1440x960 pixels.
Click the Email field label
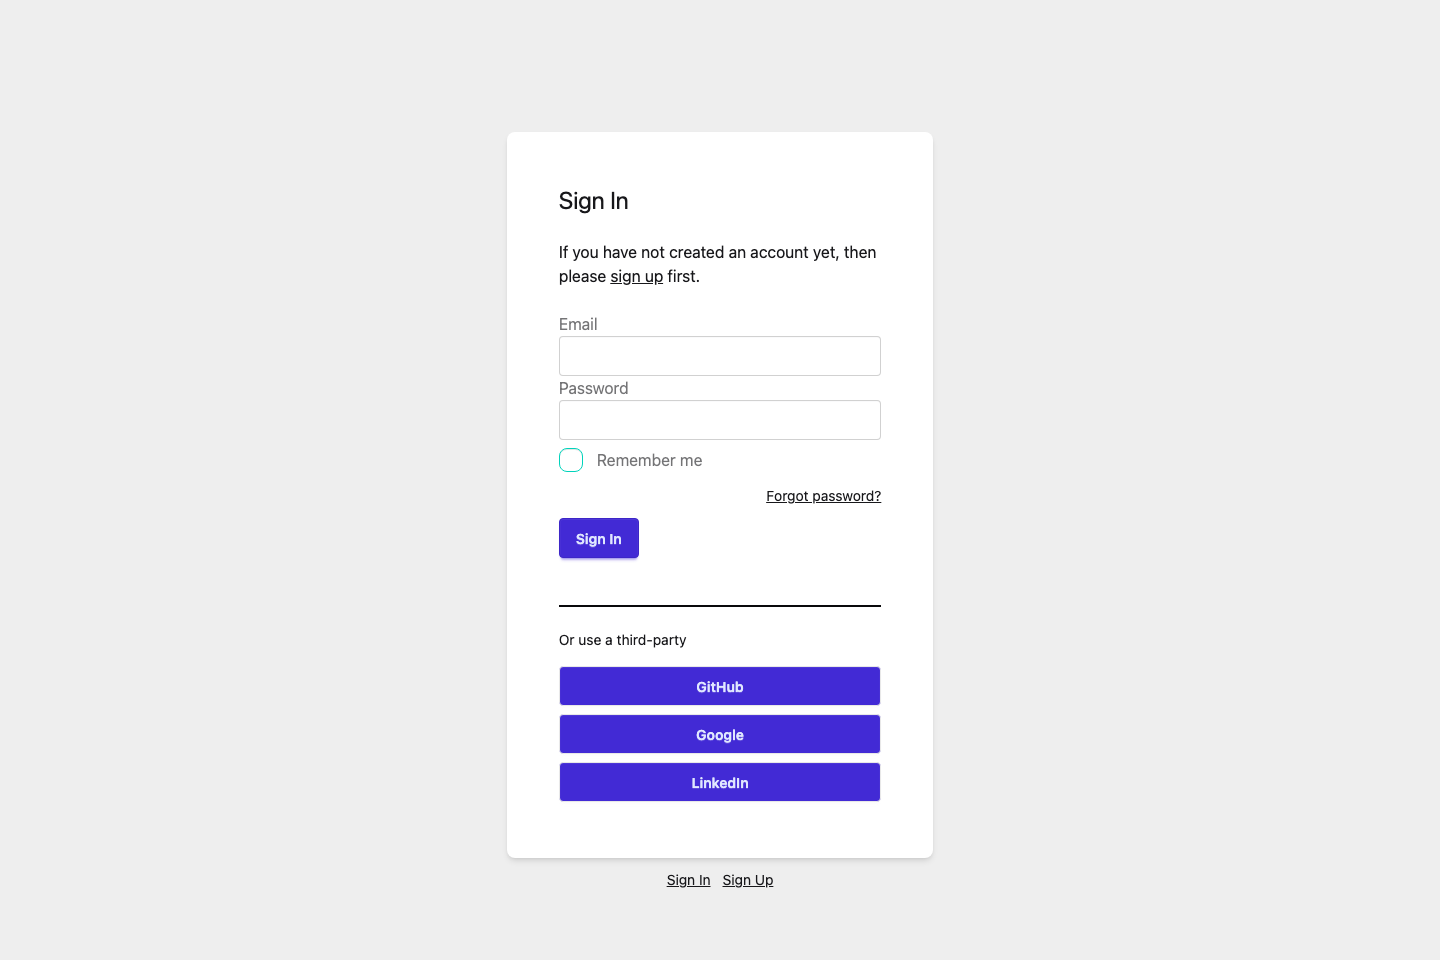tap(578, 324)
